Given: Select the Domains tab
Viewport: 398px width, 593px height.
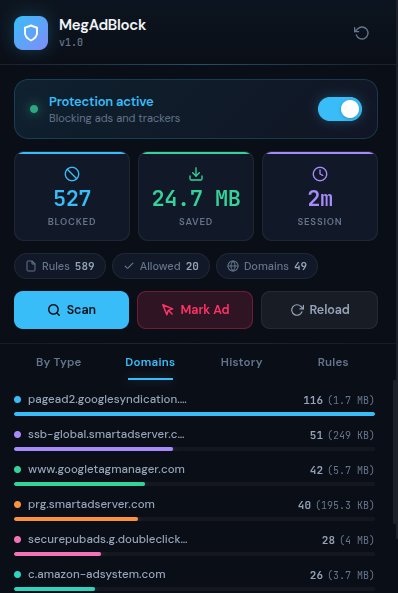Looking at the screenshot, I should coord(150,362).
